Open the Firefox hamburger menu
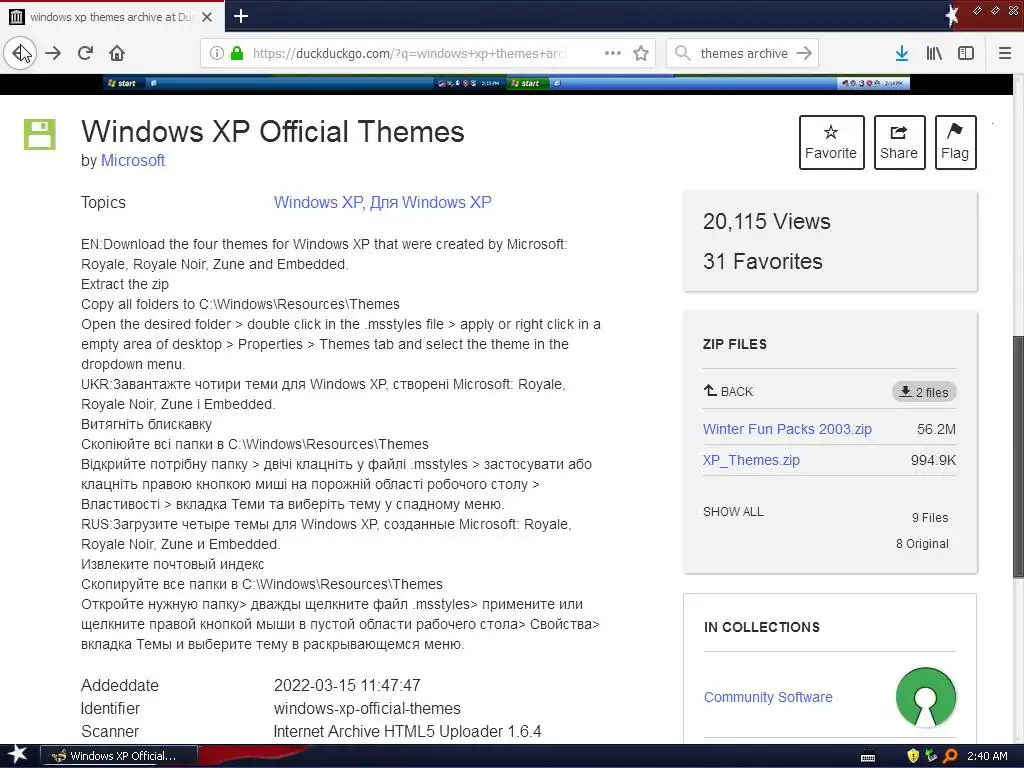 [x=1005, y=54]
